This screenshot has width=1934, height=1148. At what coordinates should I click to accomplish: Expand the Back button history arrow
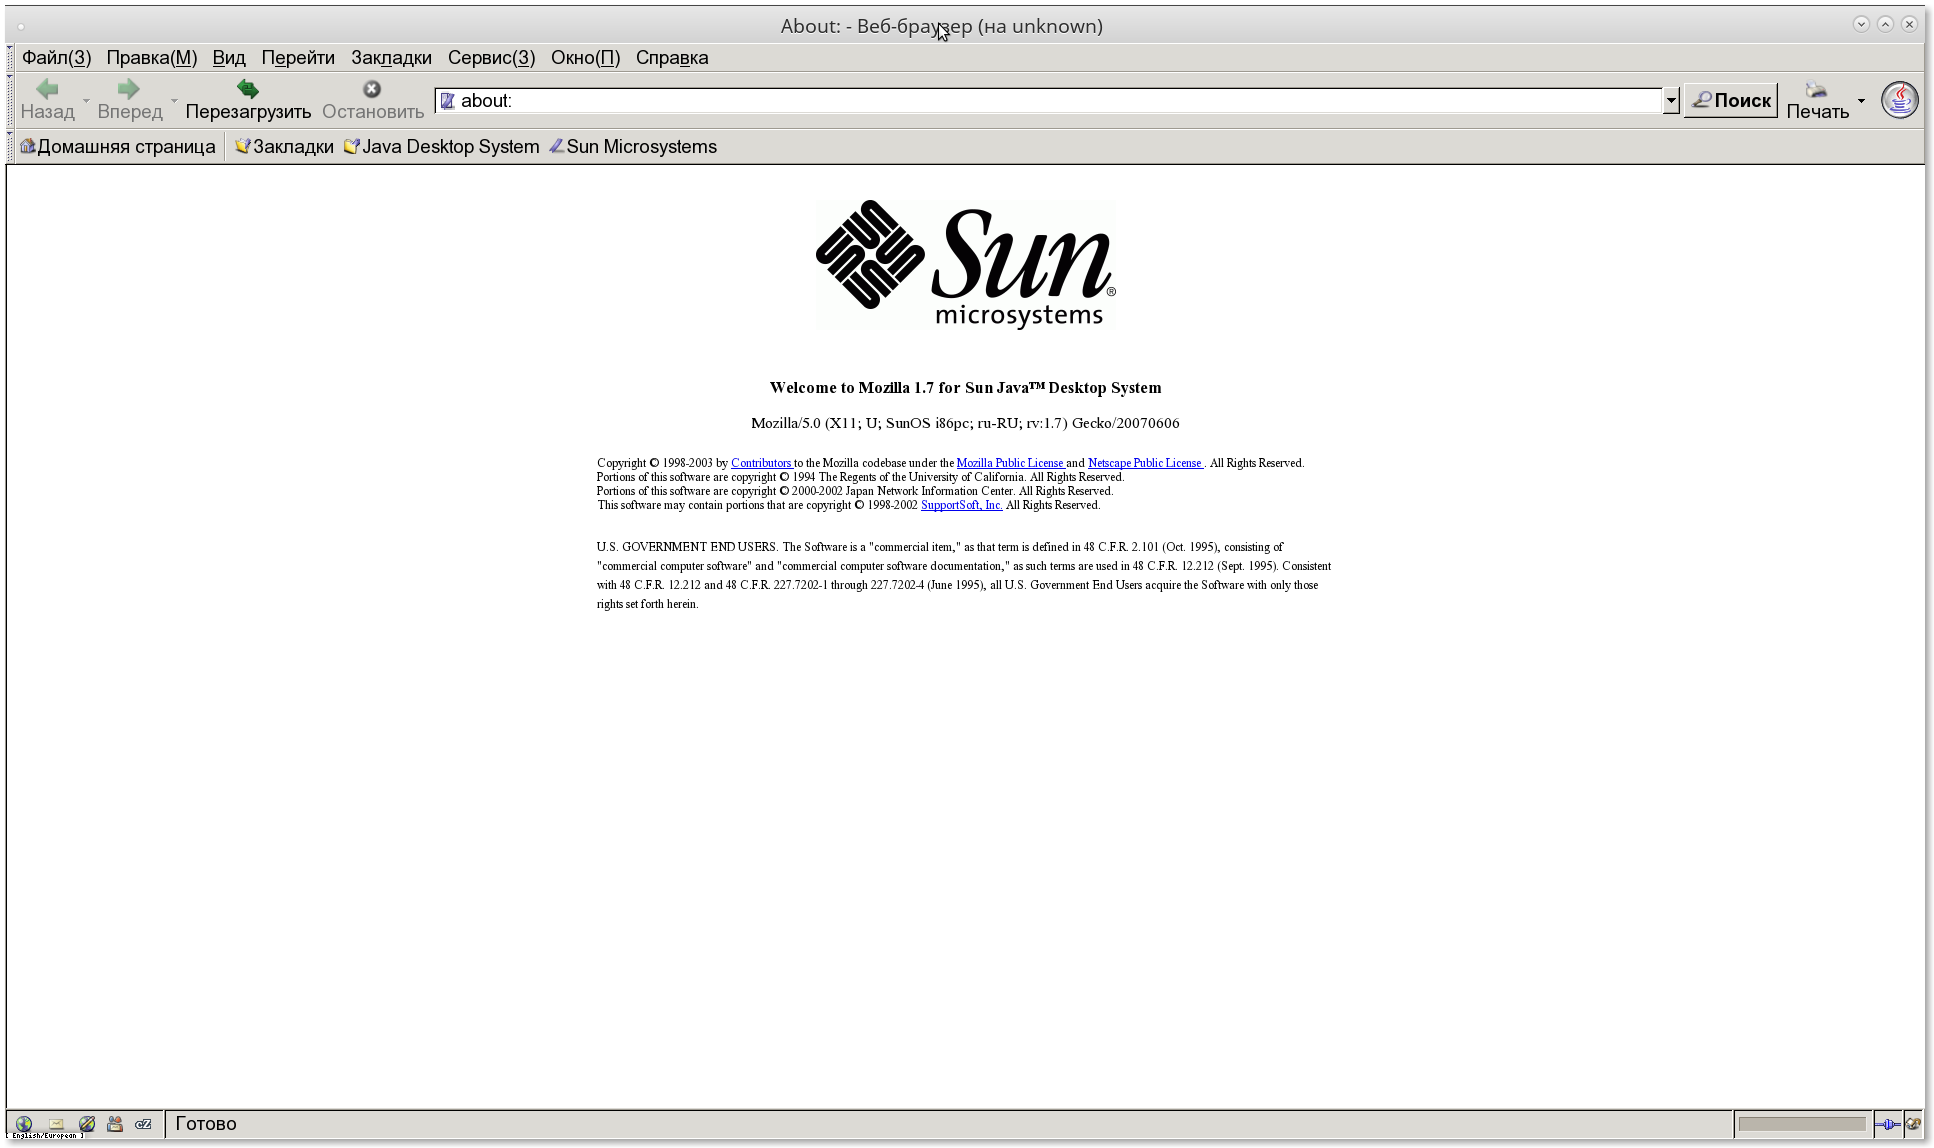click(86, 100)
